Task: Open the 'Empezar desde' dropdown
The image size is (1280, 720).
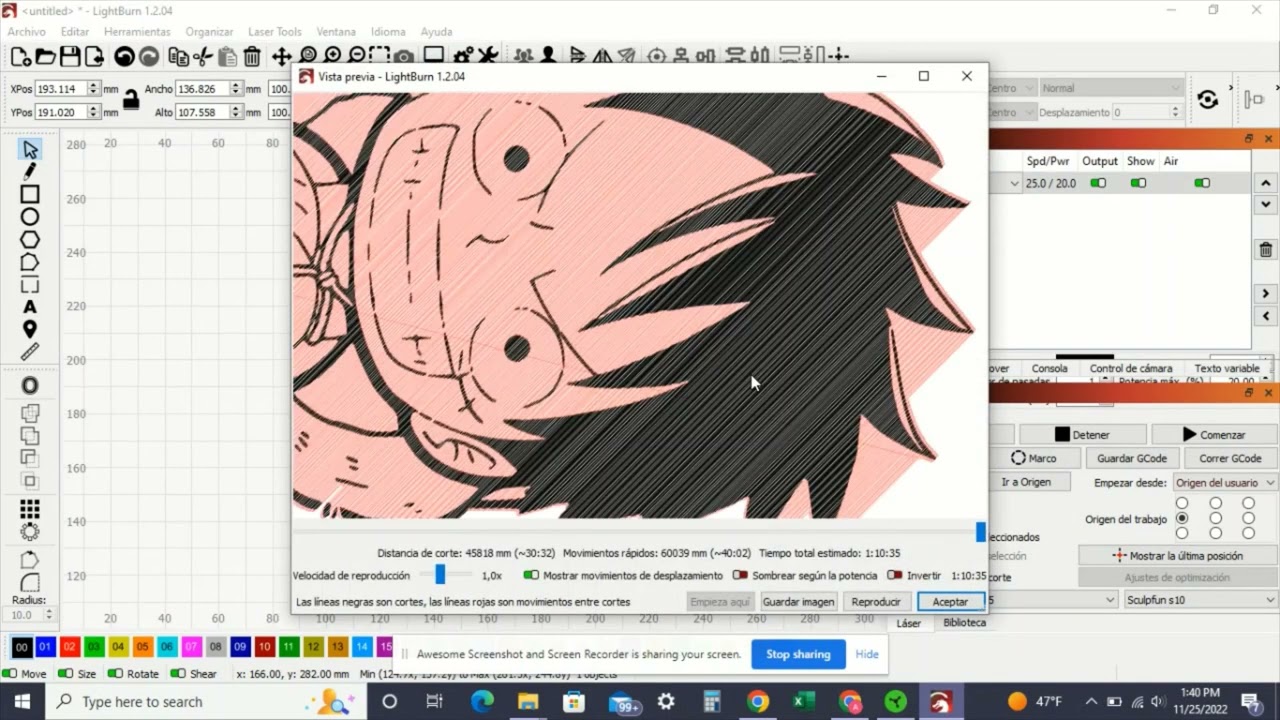Action: 1224,482
